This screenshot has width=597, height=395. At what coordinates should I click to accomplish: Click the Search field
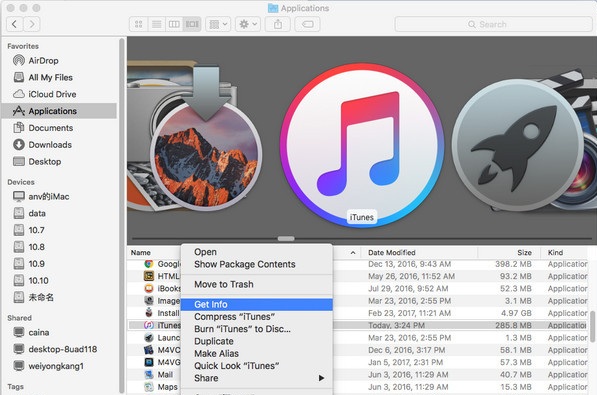pos(493,24)
